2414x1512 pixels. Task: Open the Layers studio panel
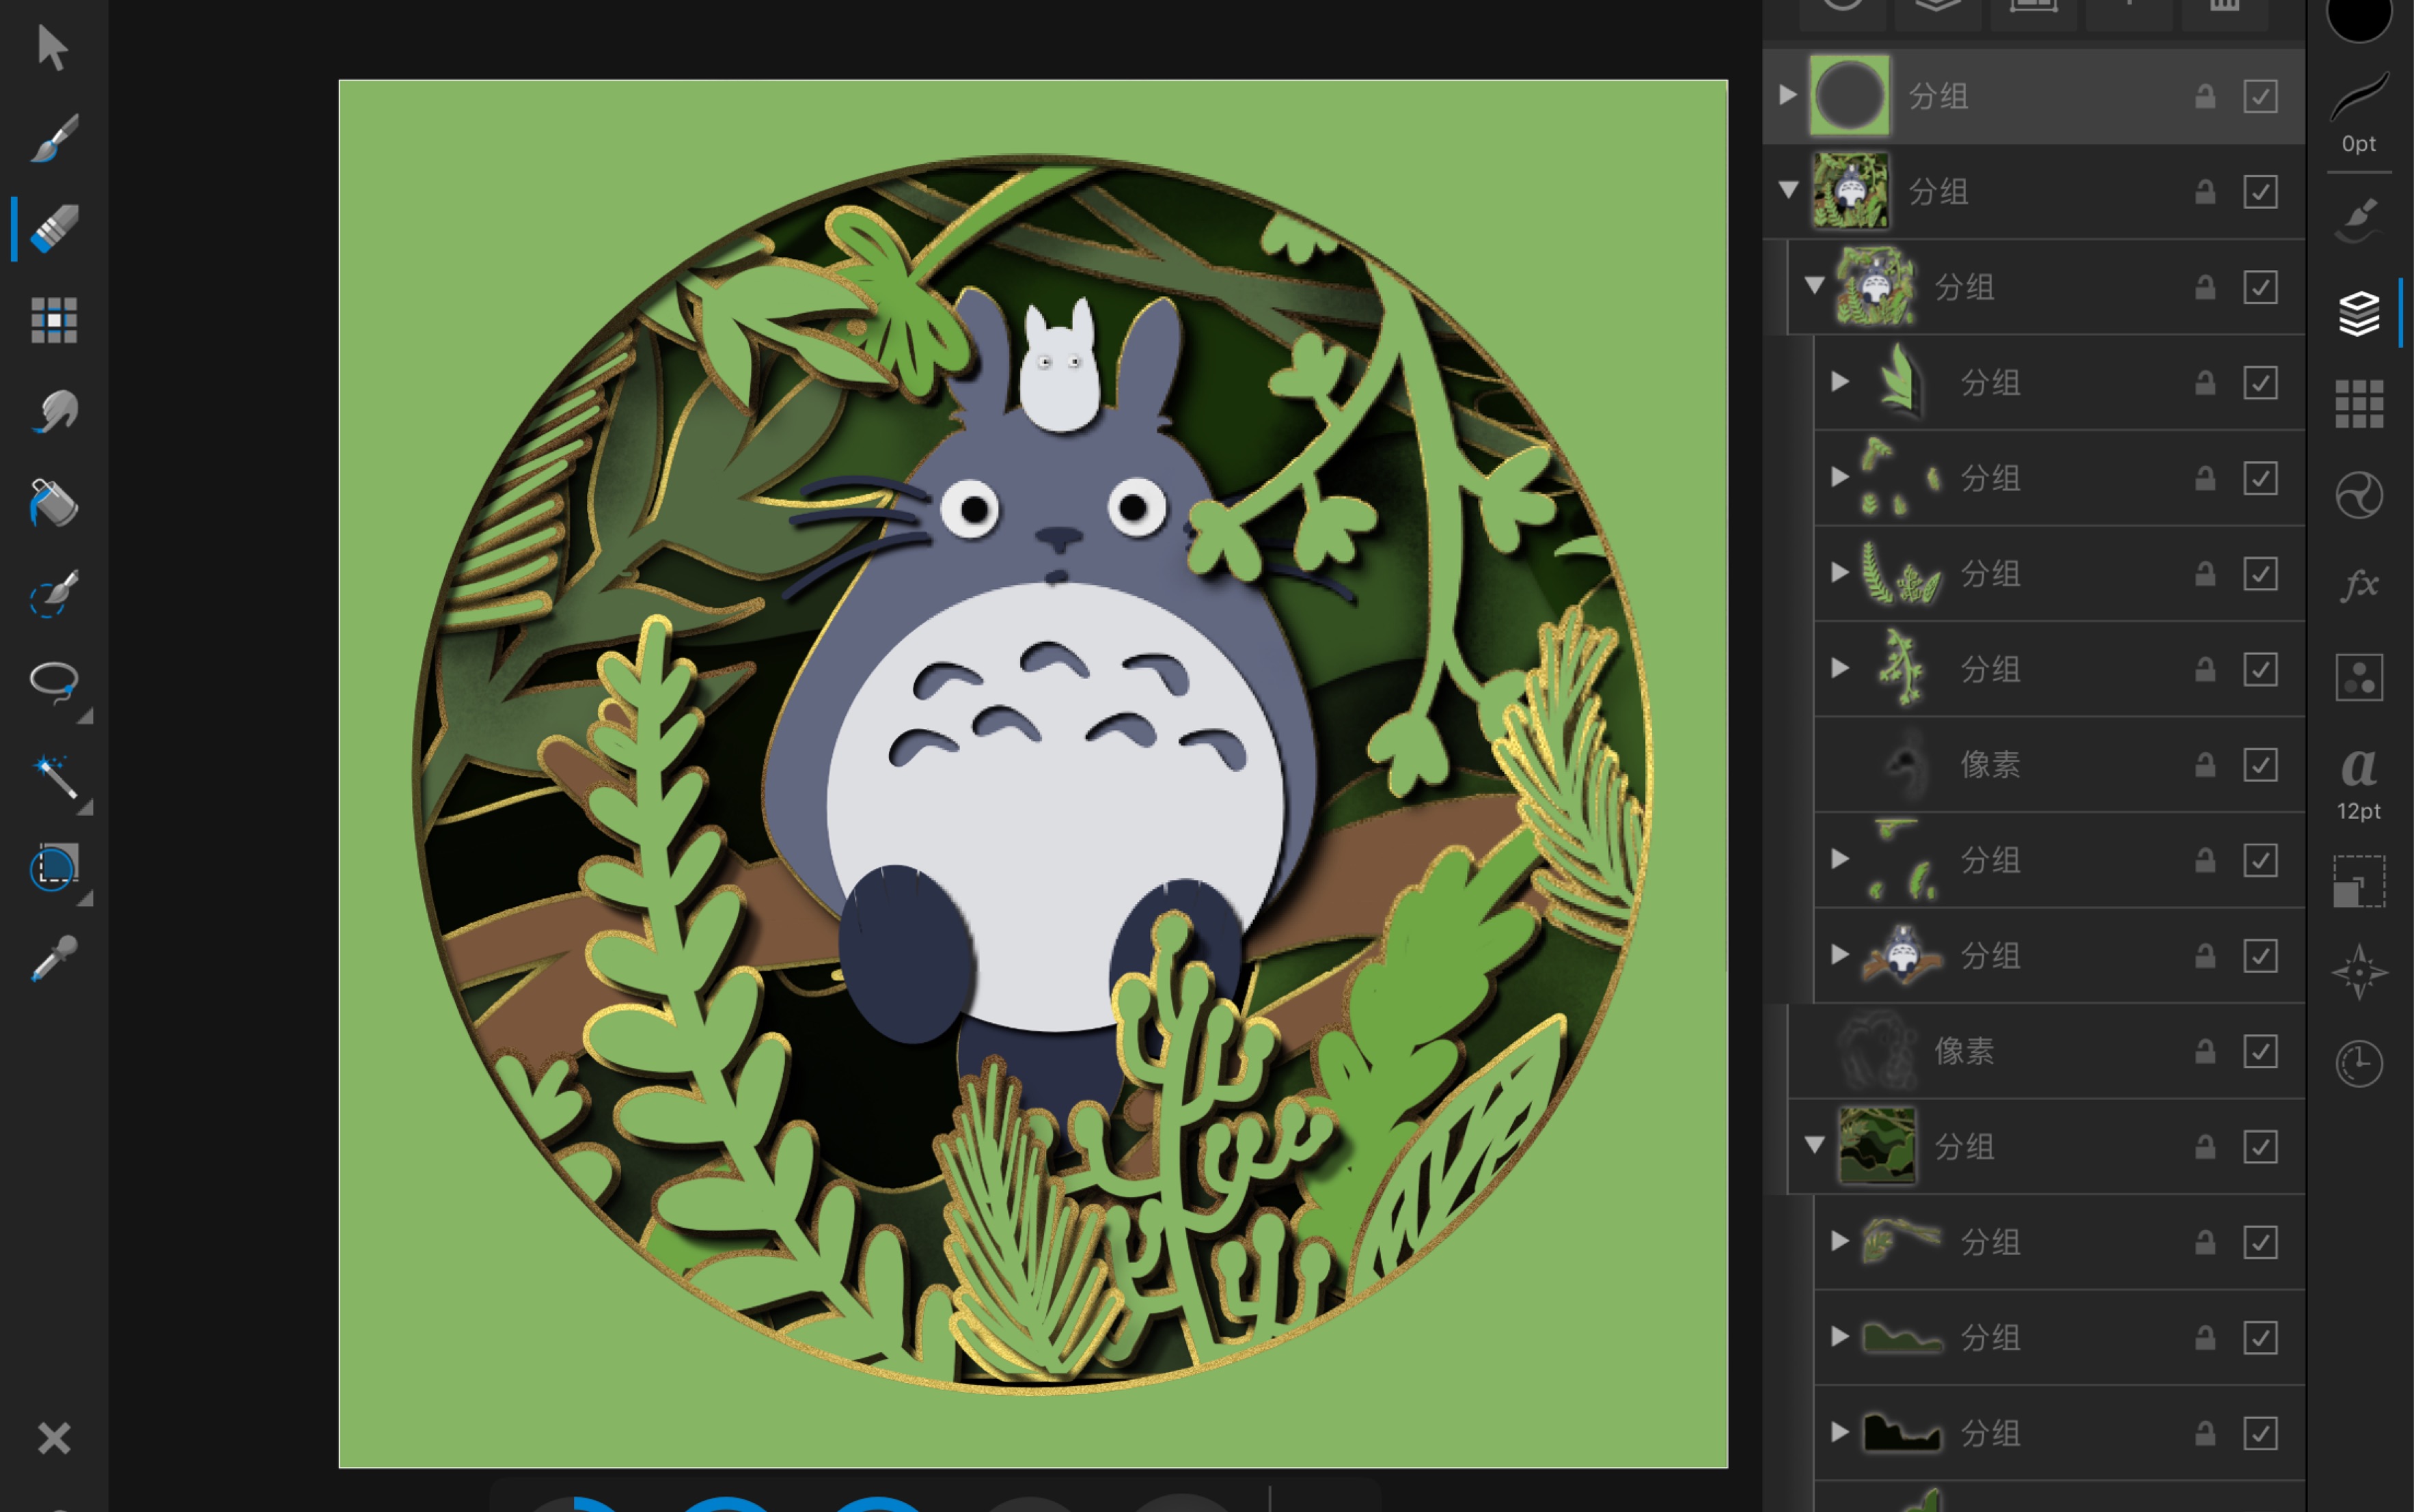point(2359,314)
